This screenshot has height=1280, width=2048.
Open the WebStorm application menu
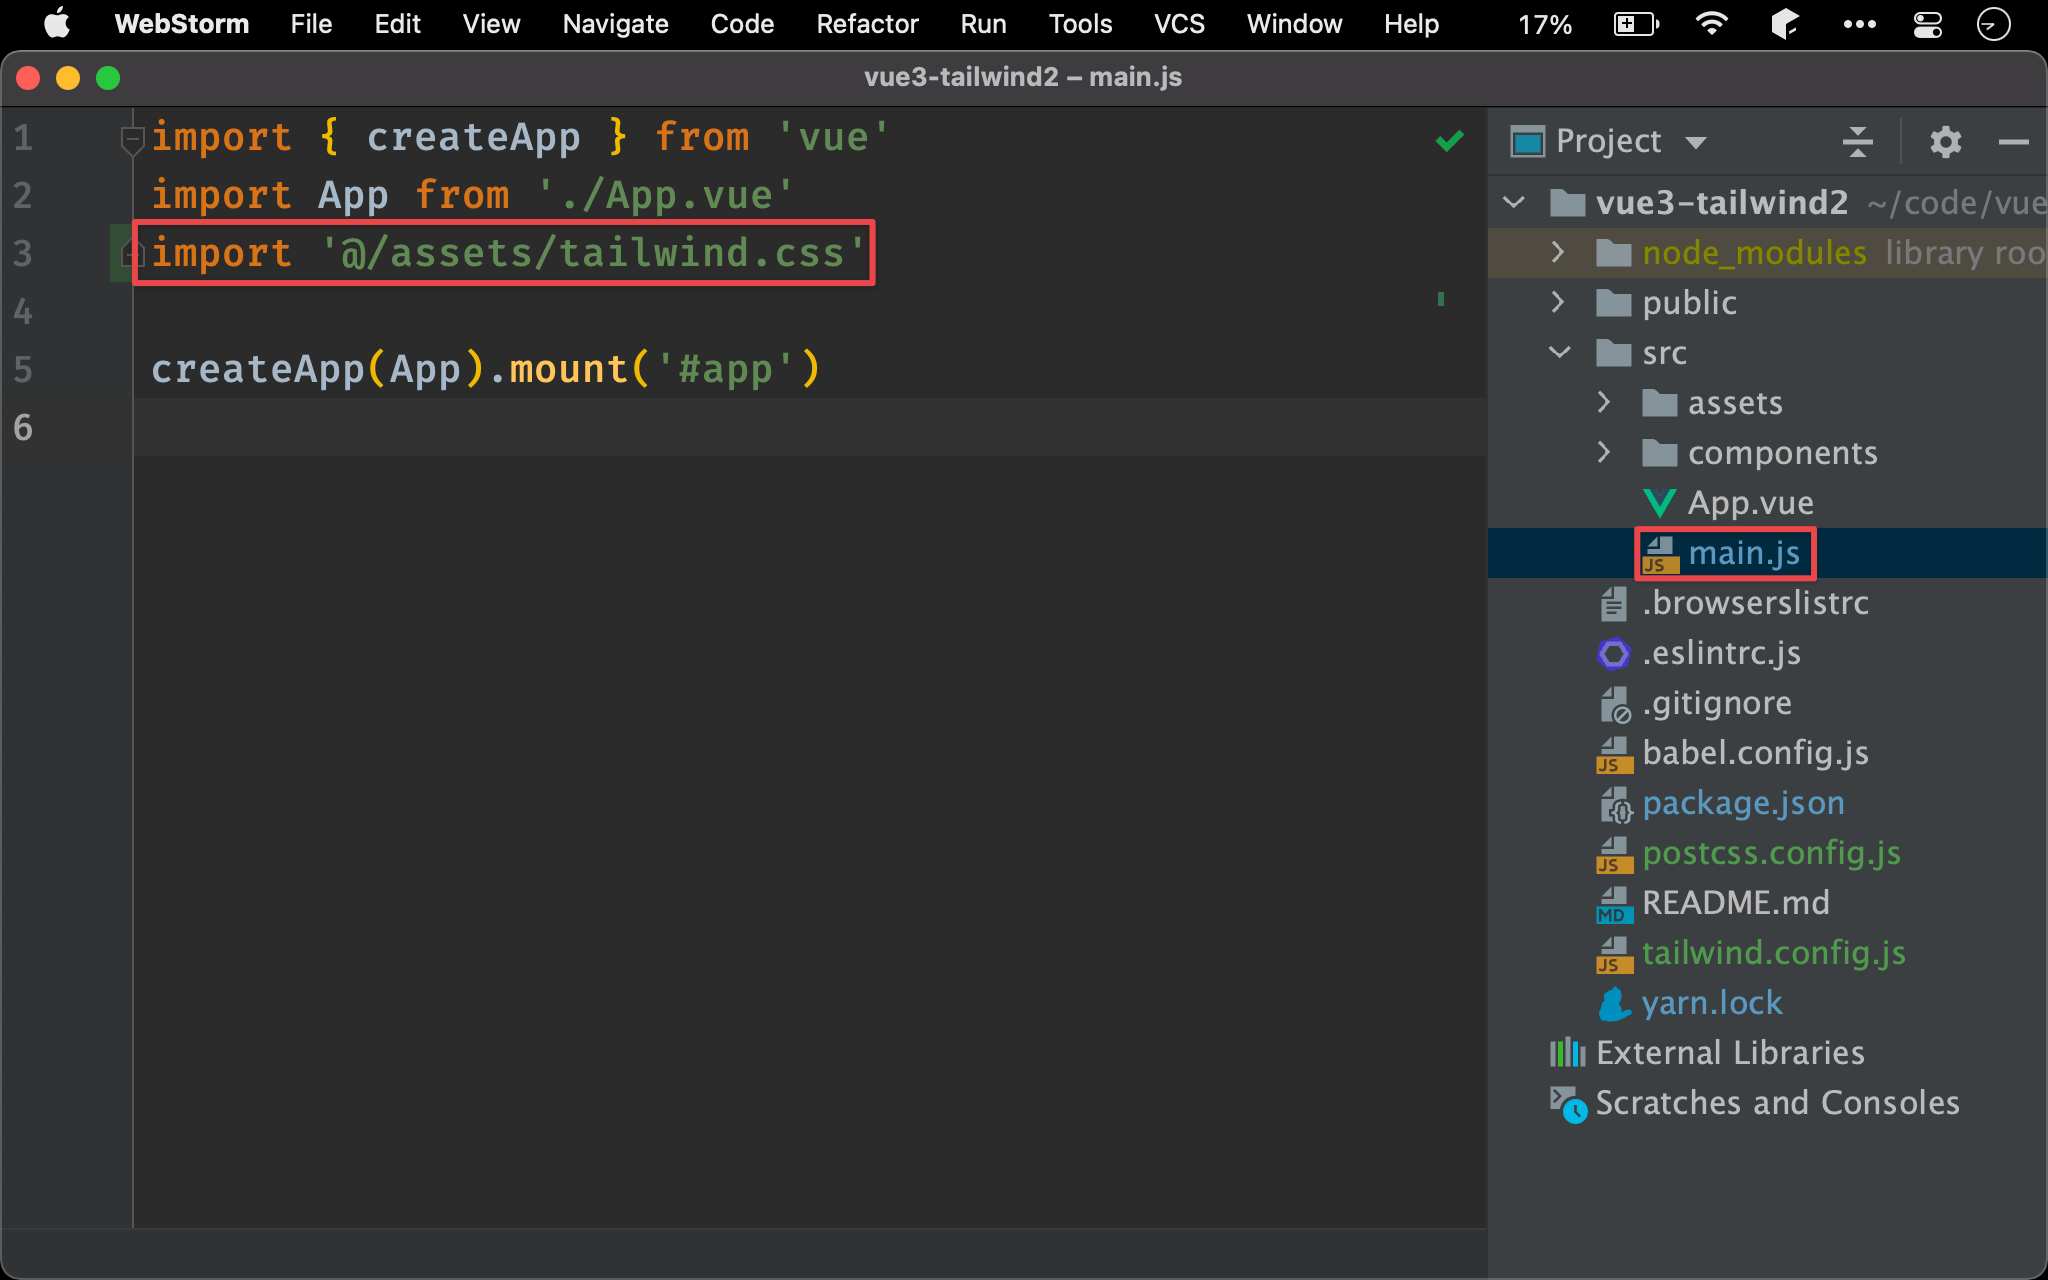point(181,24)
